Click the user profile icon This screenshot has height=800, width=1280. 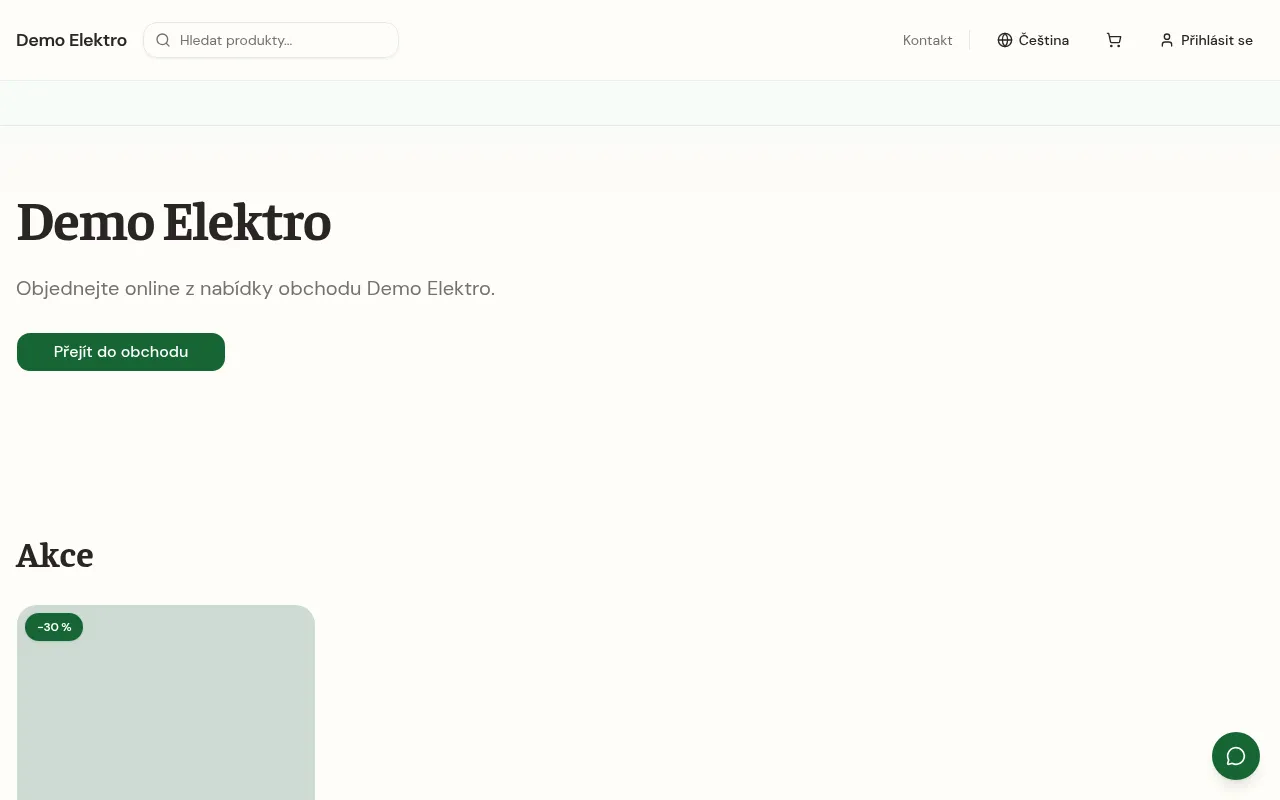click(1166, 40)
